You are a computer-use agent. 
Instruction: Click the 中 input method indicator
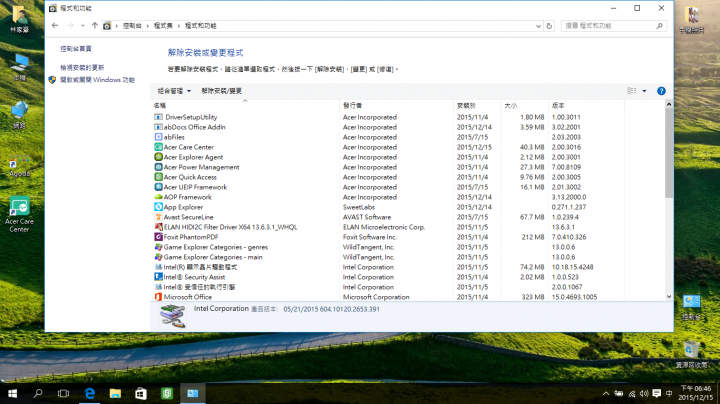coord(669,393)
